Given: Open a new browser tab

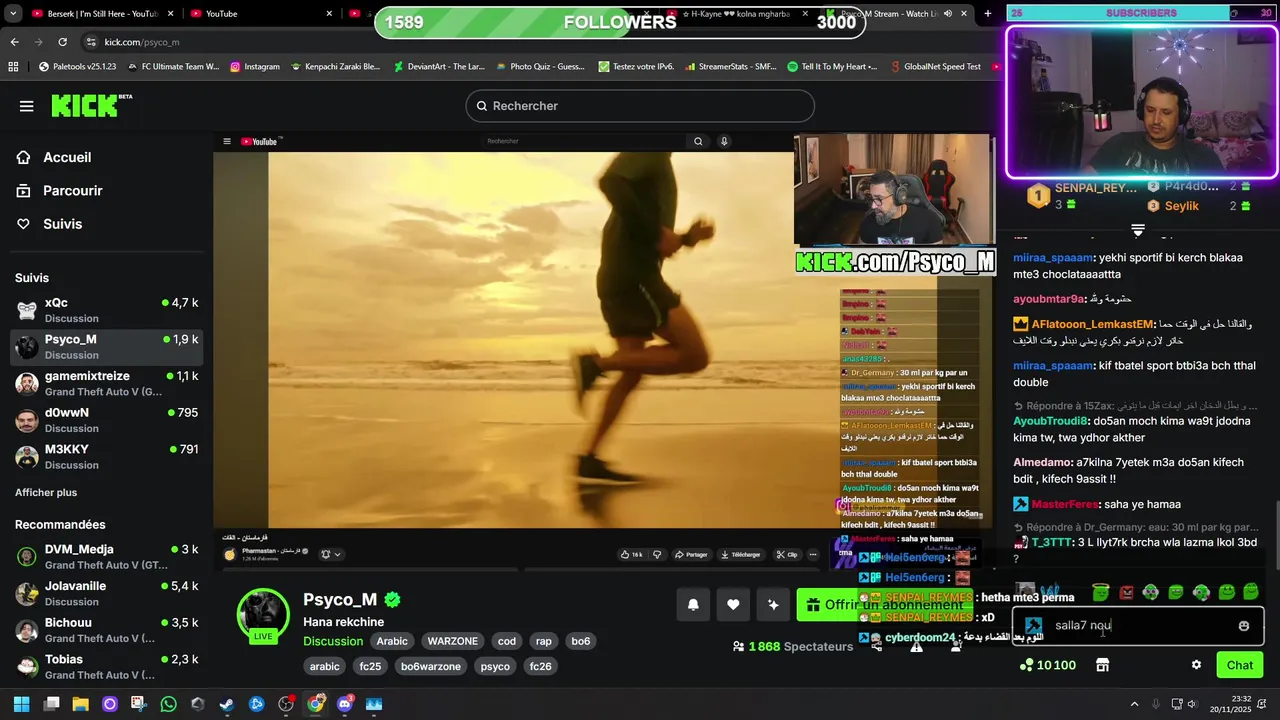Looking at the screenshot, I should point(988,14).
